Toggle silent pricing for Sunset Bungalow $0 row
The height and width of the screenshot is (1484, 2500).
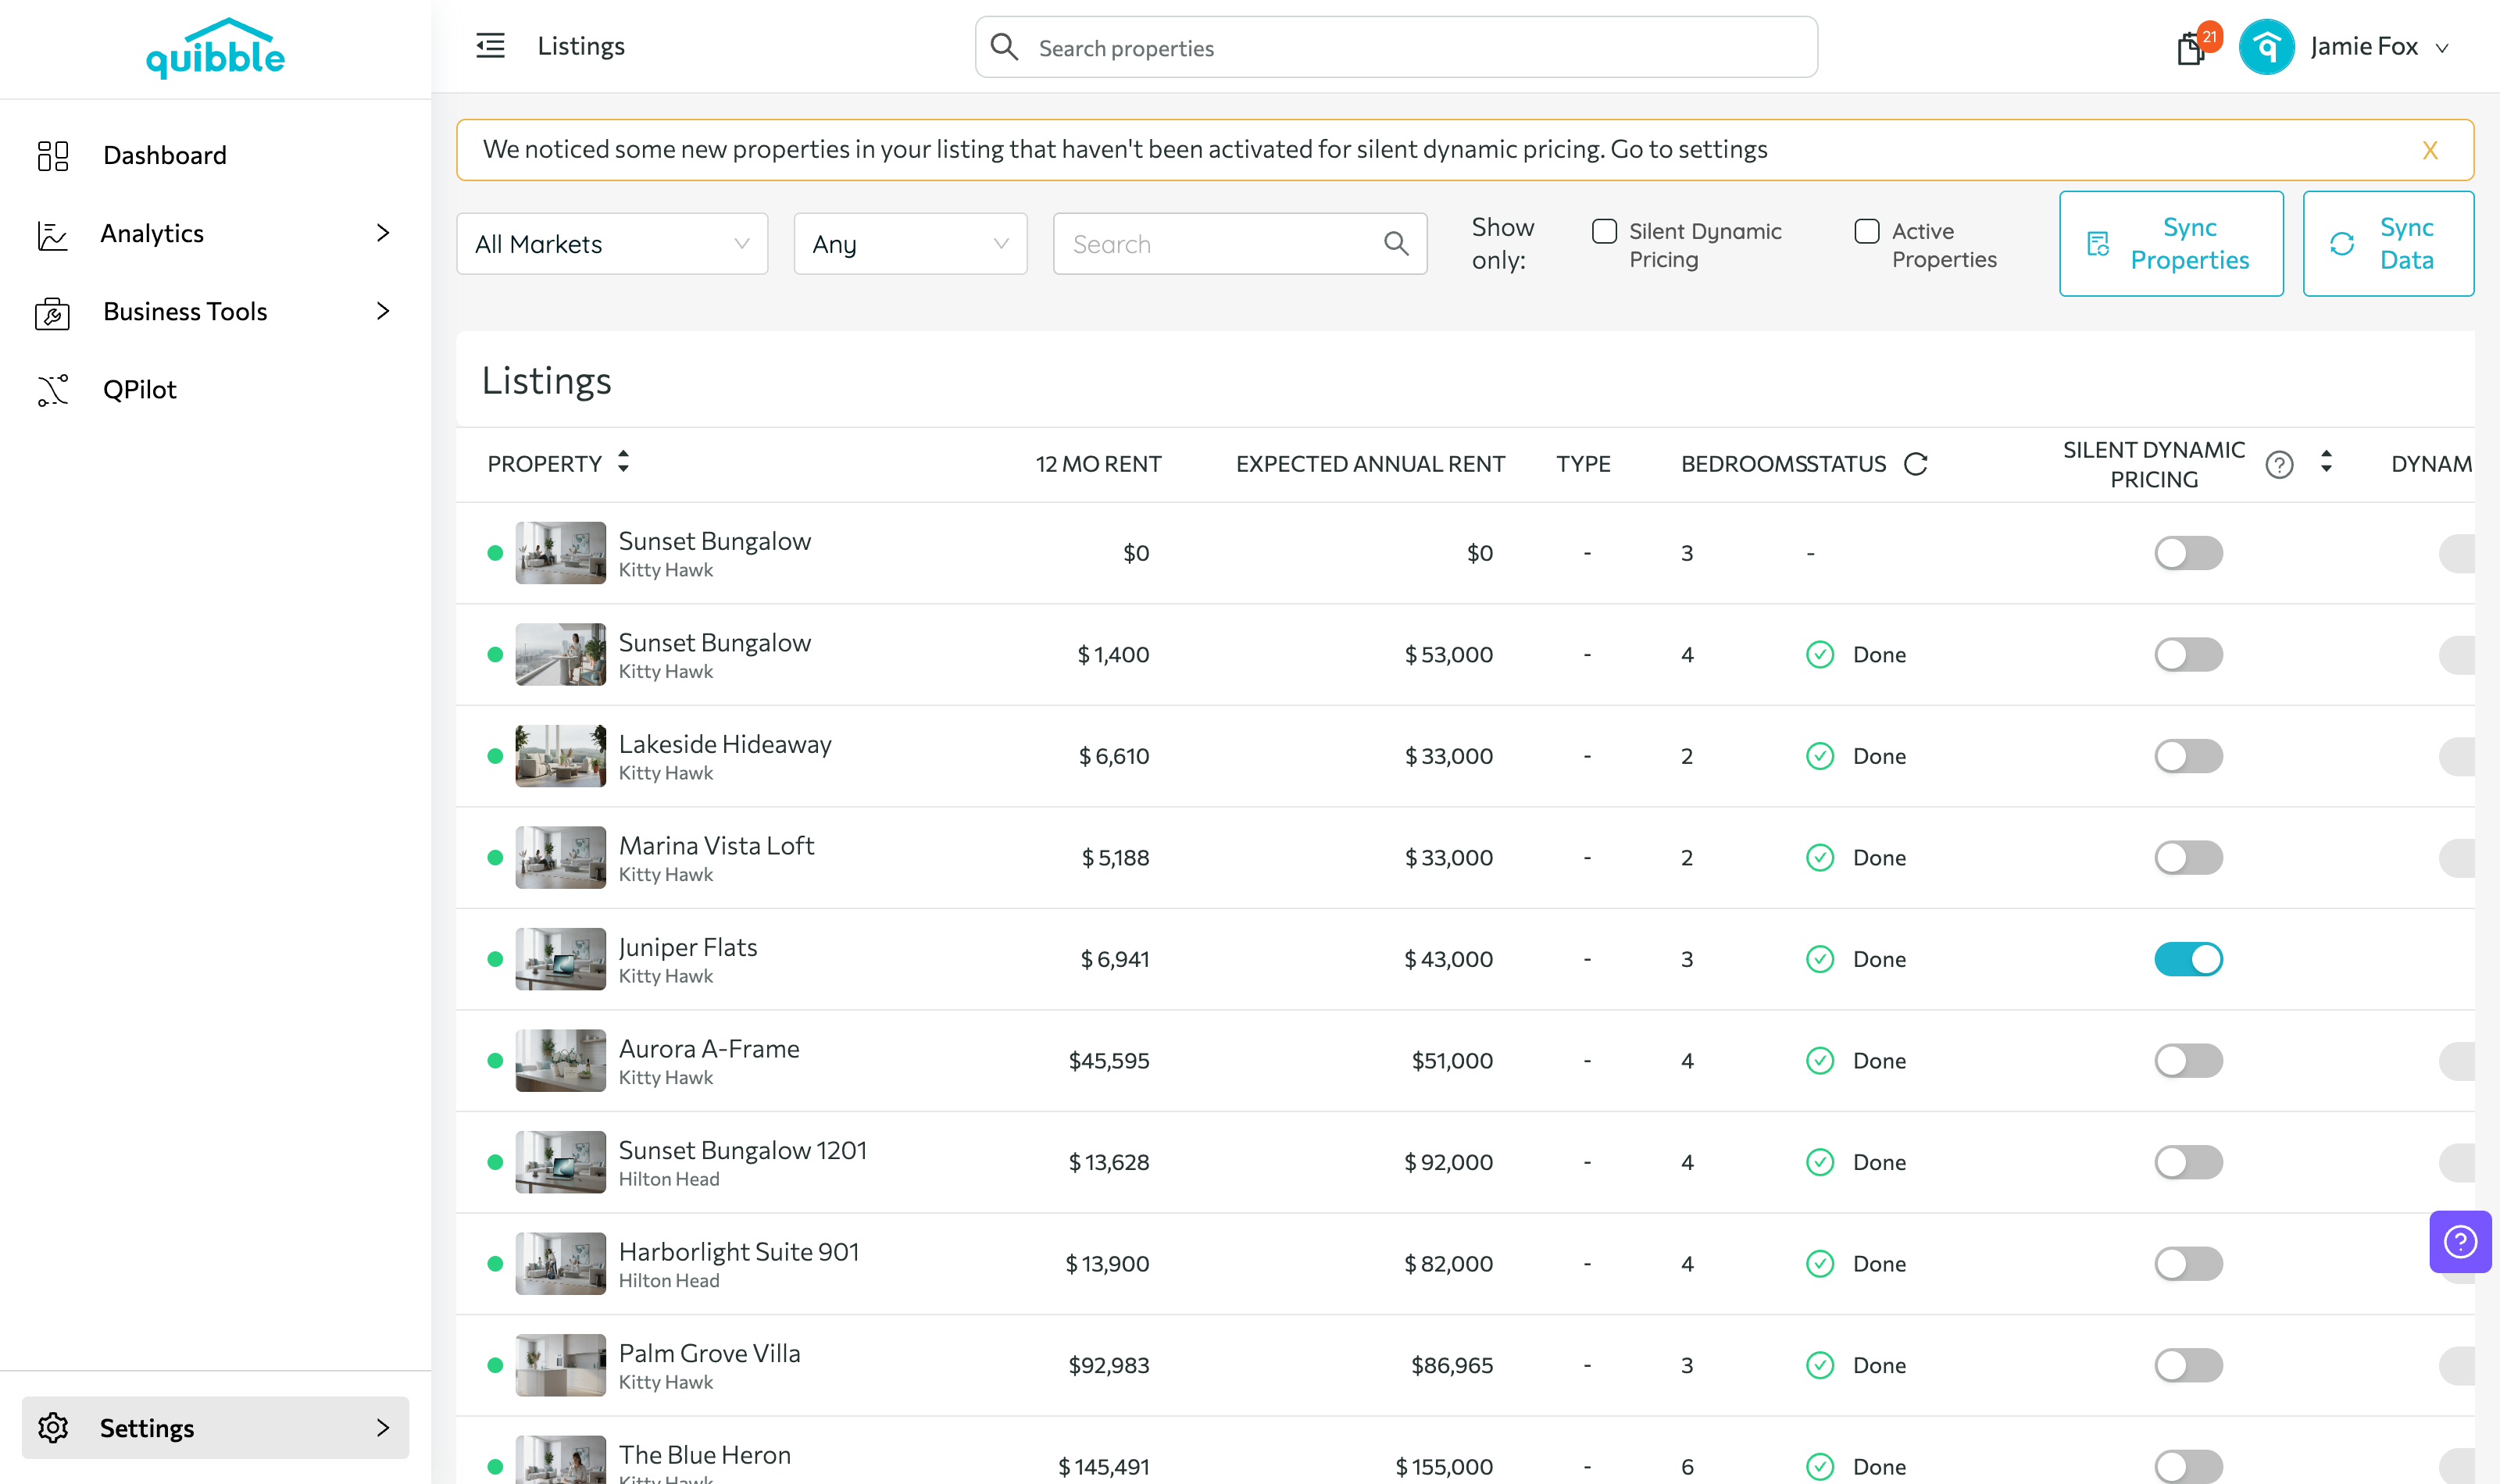click(2188, 553)
